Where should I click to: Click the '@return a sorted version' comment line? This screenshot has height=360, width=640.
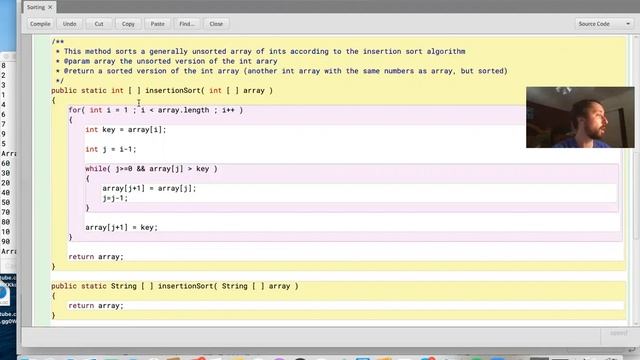coord(282,71)
